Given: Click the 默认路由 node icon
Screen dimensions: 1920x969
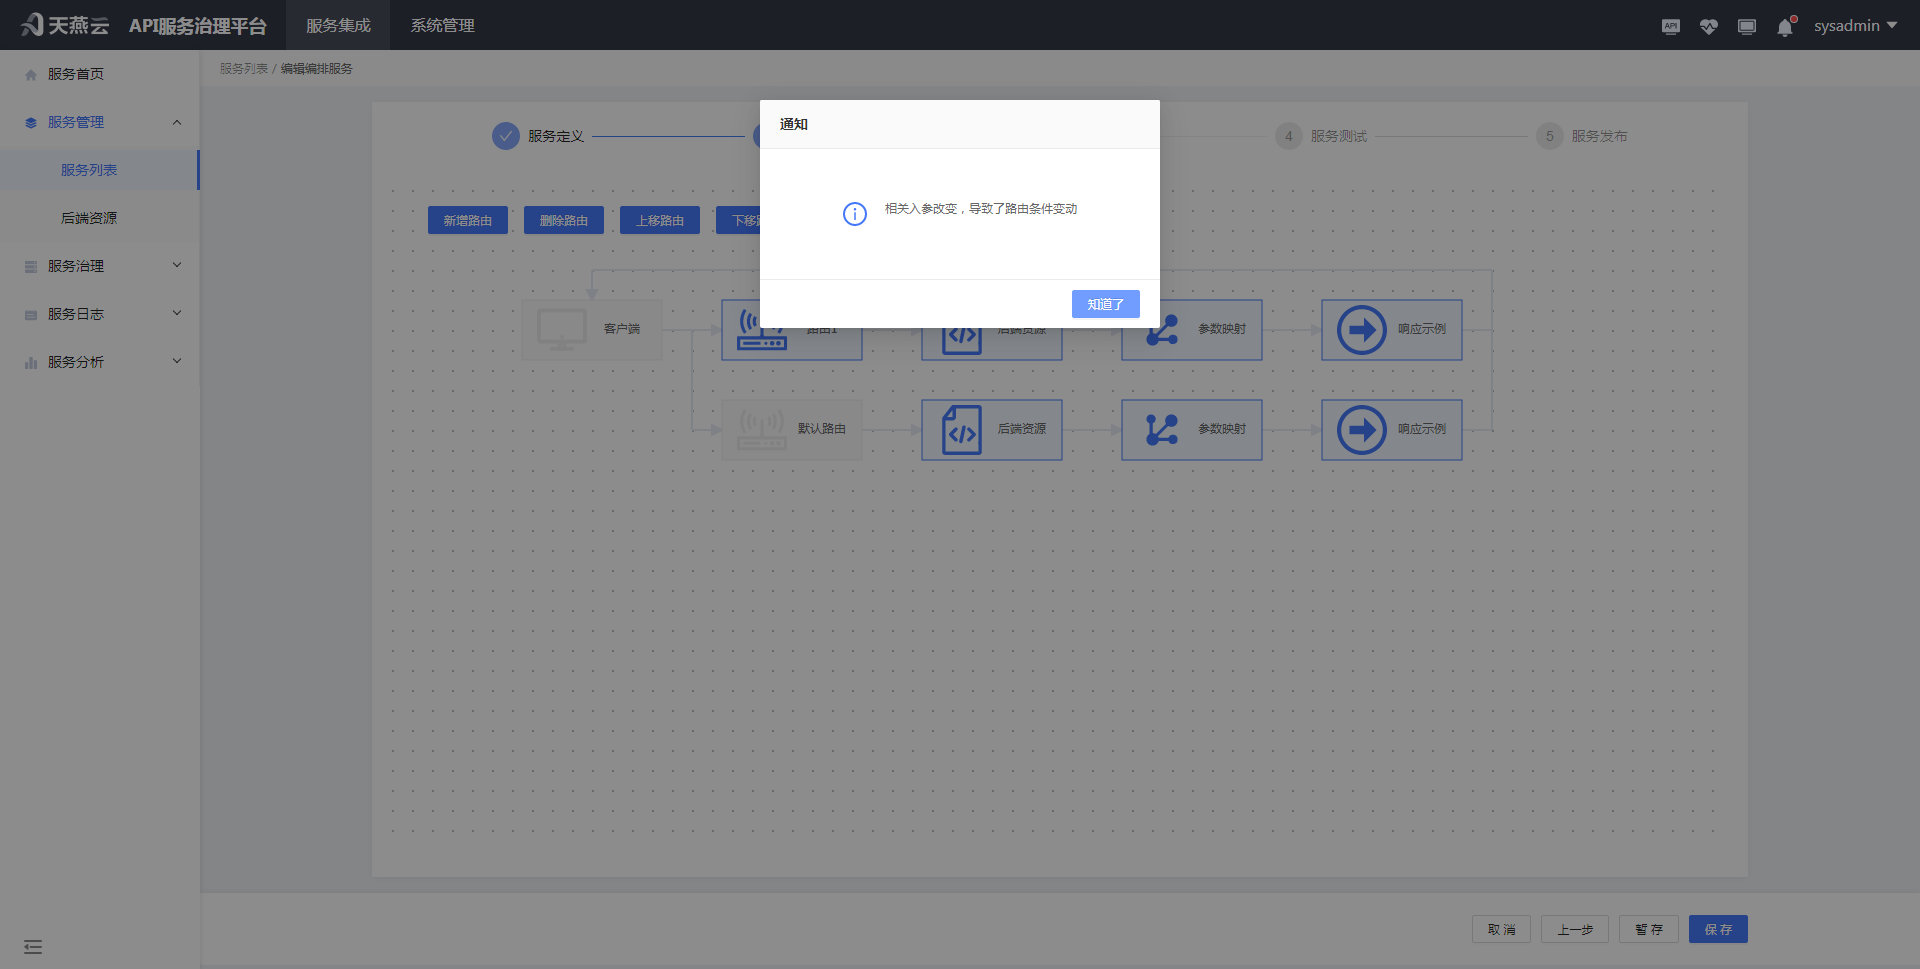Looking at the screenshot, I should click(762, 428).
